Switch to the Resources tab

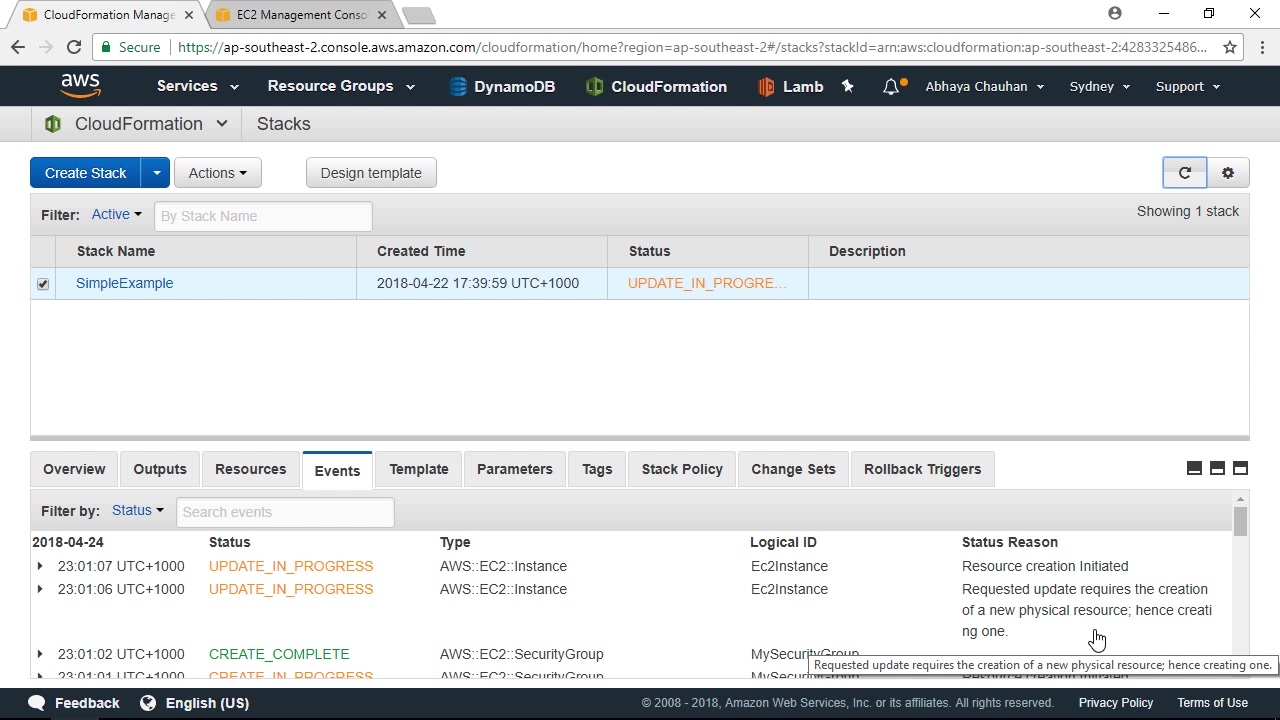(x=250, y=469)
